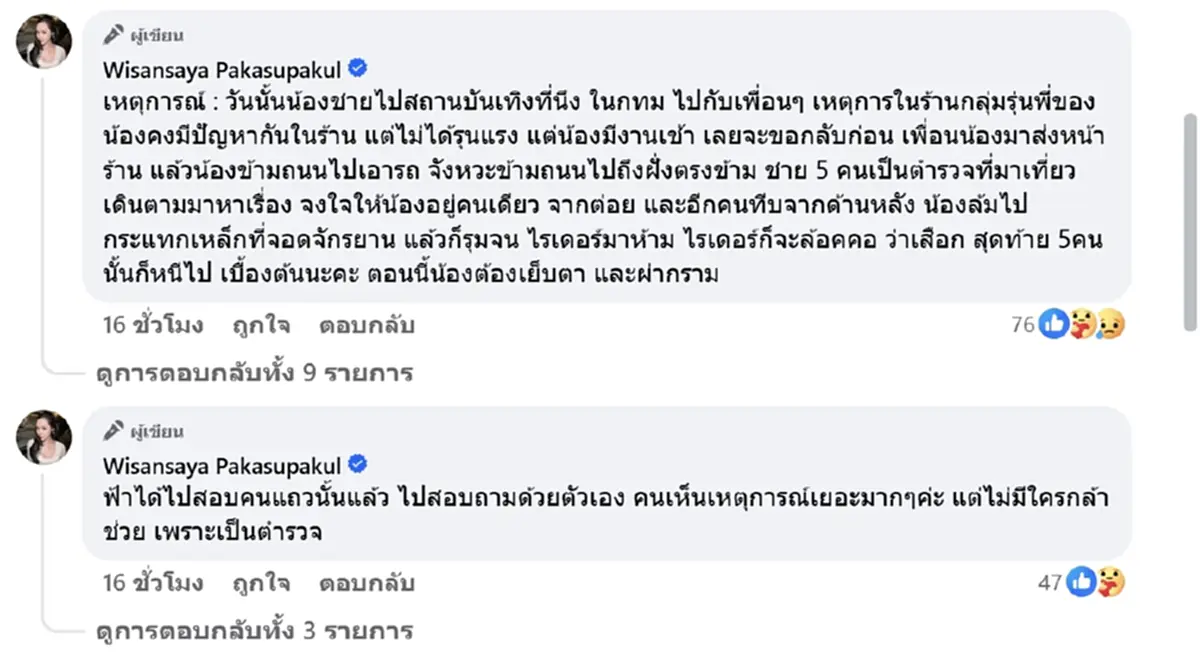Open the first comment's profile picture
The image size is (1200, 654).
point(41,41)
